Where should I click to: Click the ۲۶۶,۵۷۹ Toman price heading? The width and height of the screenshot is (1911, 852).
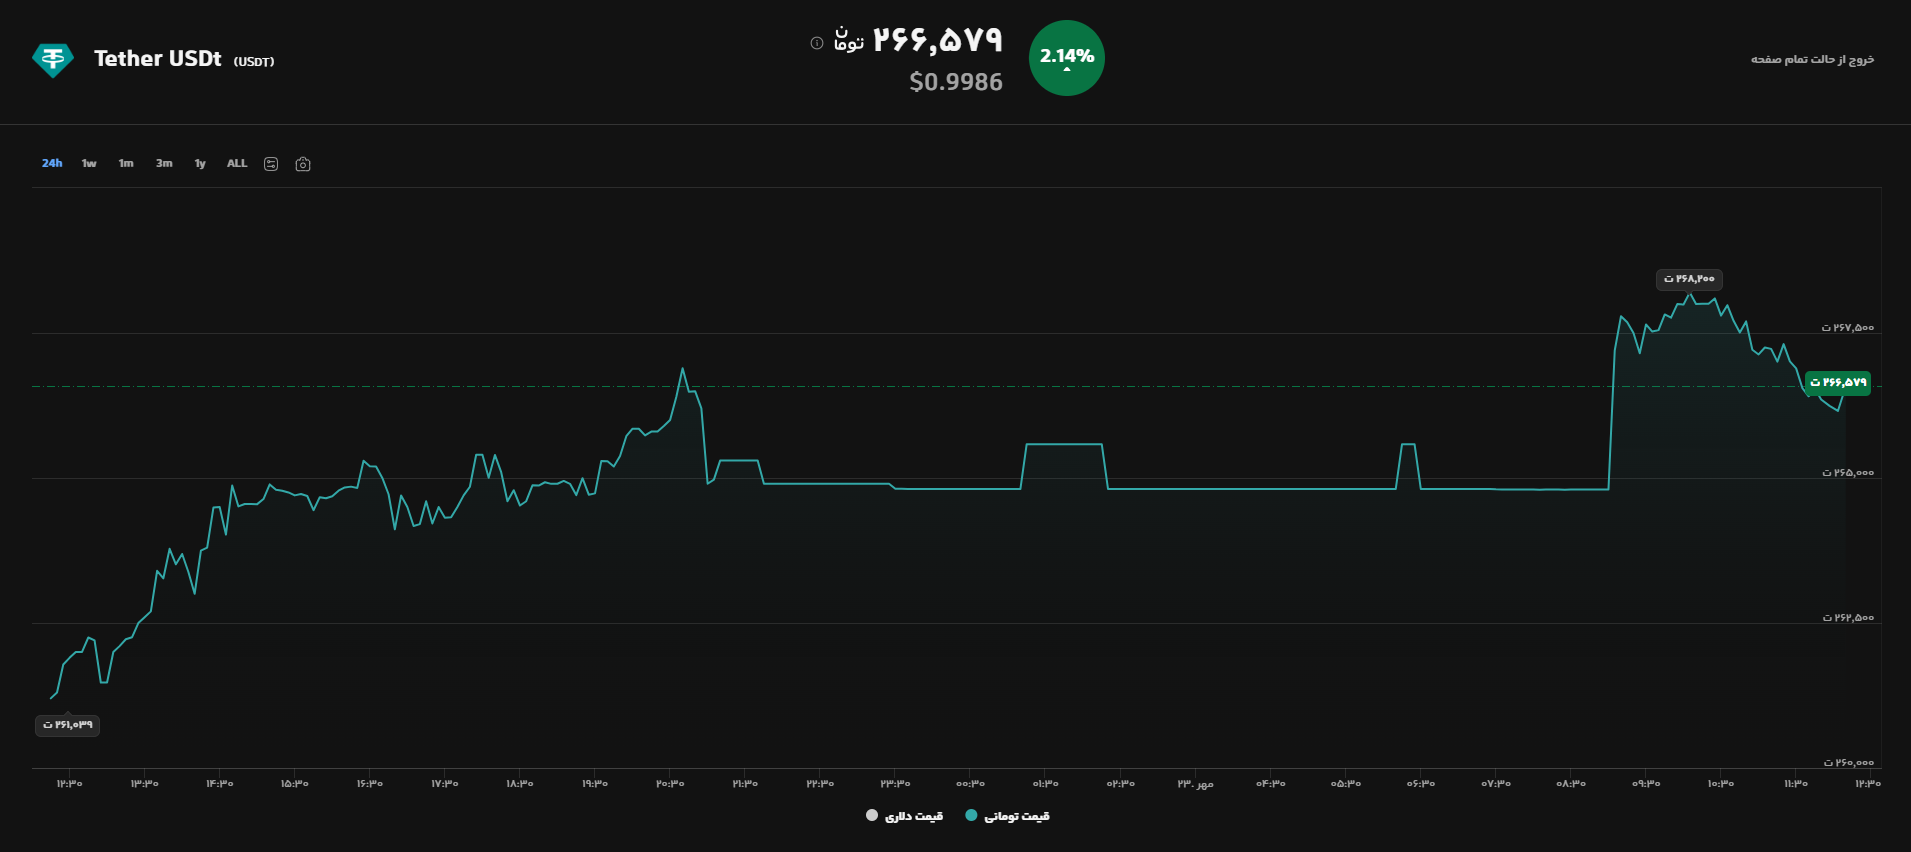(938, 40)
